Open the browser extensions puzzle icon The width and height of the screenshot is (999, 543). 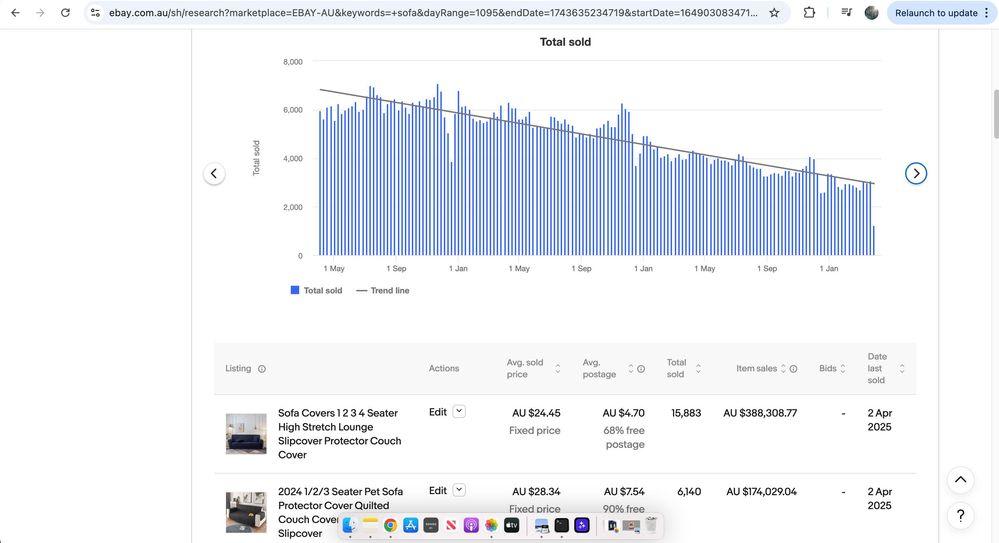[x=809, y=13]
